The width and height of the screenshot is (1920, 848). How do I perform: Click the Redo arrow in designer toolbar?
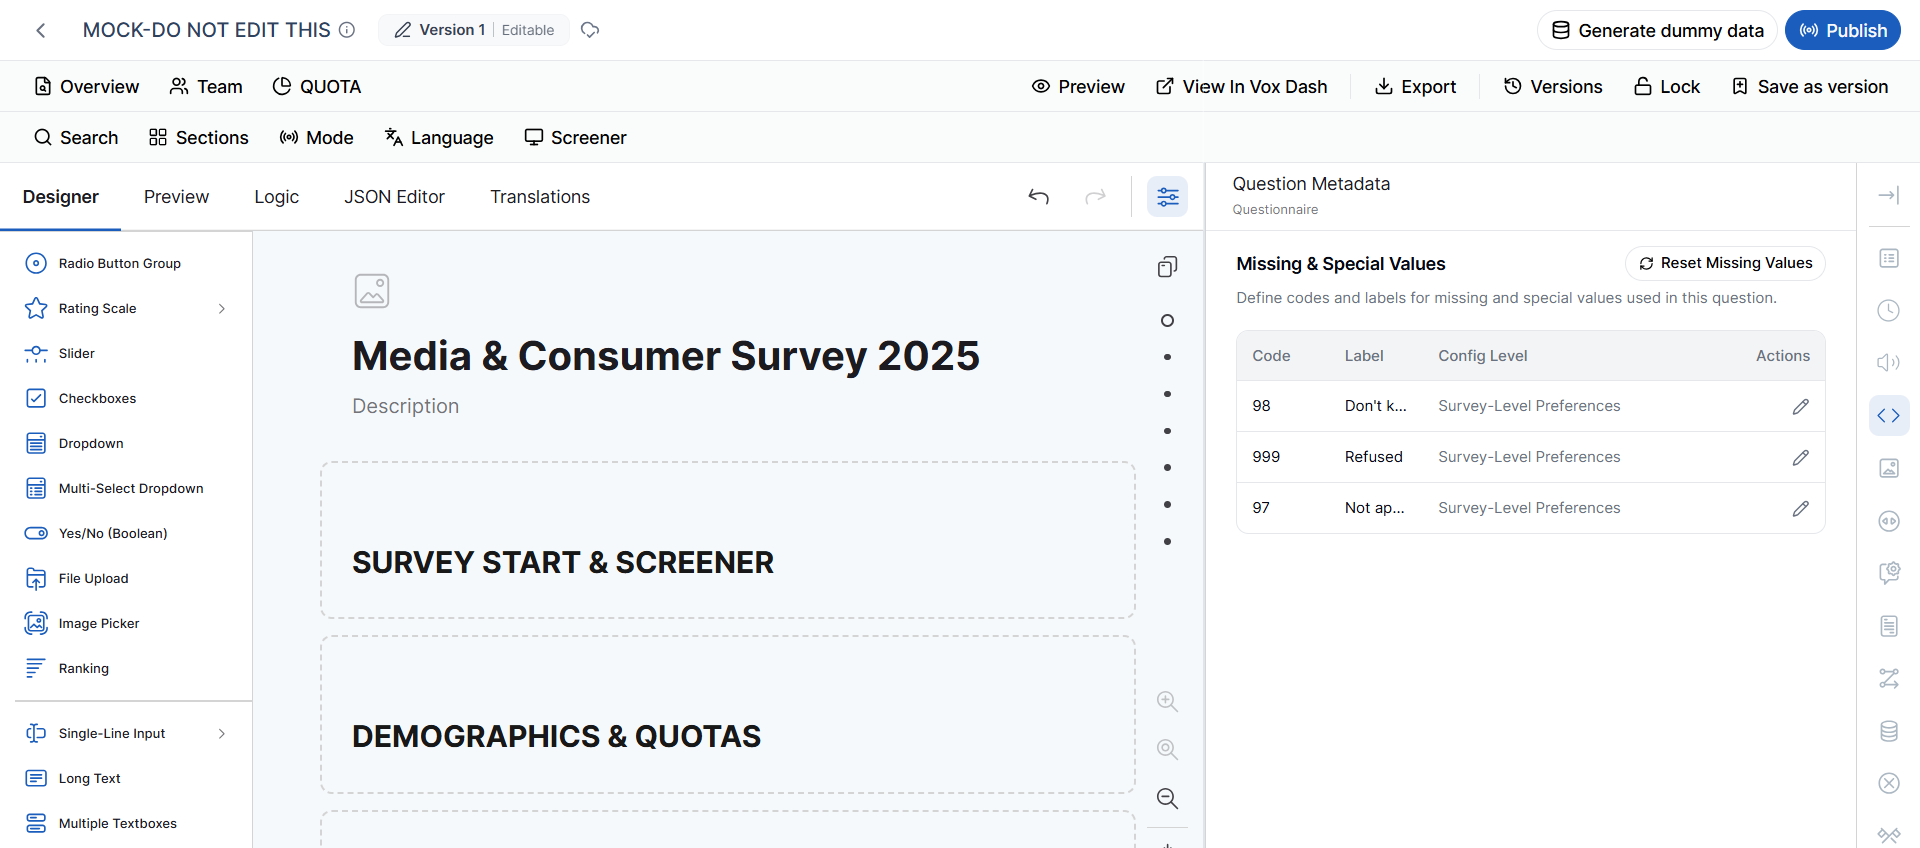coord(1096,197)
